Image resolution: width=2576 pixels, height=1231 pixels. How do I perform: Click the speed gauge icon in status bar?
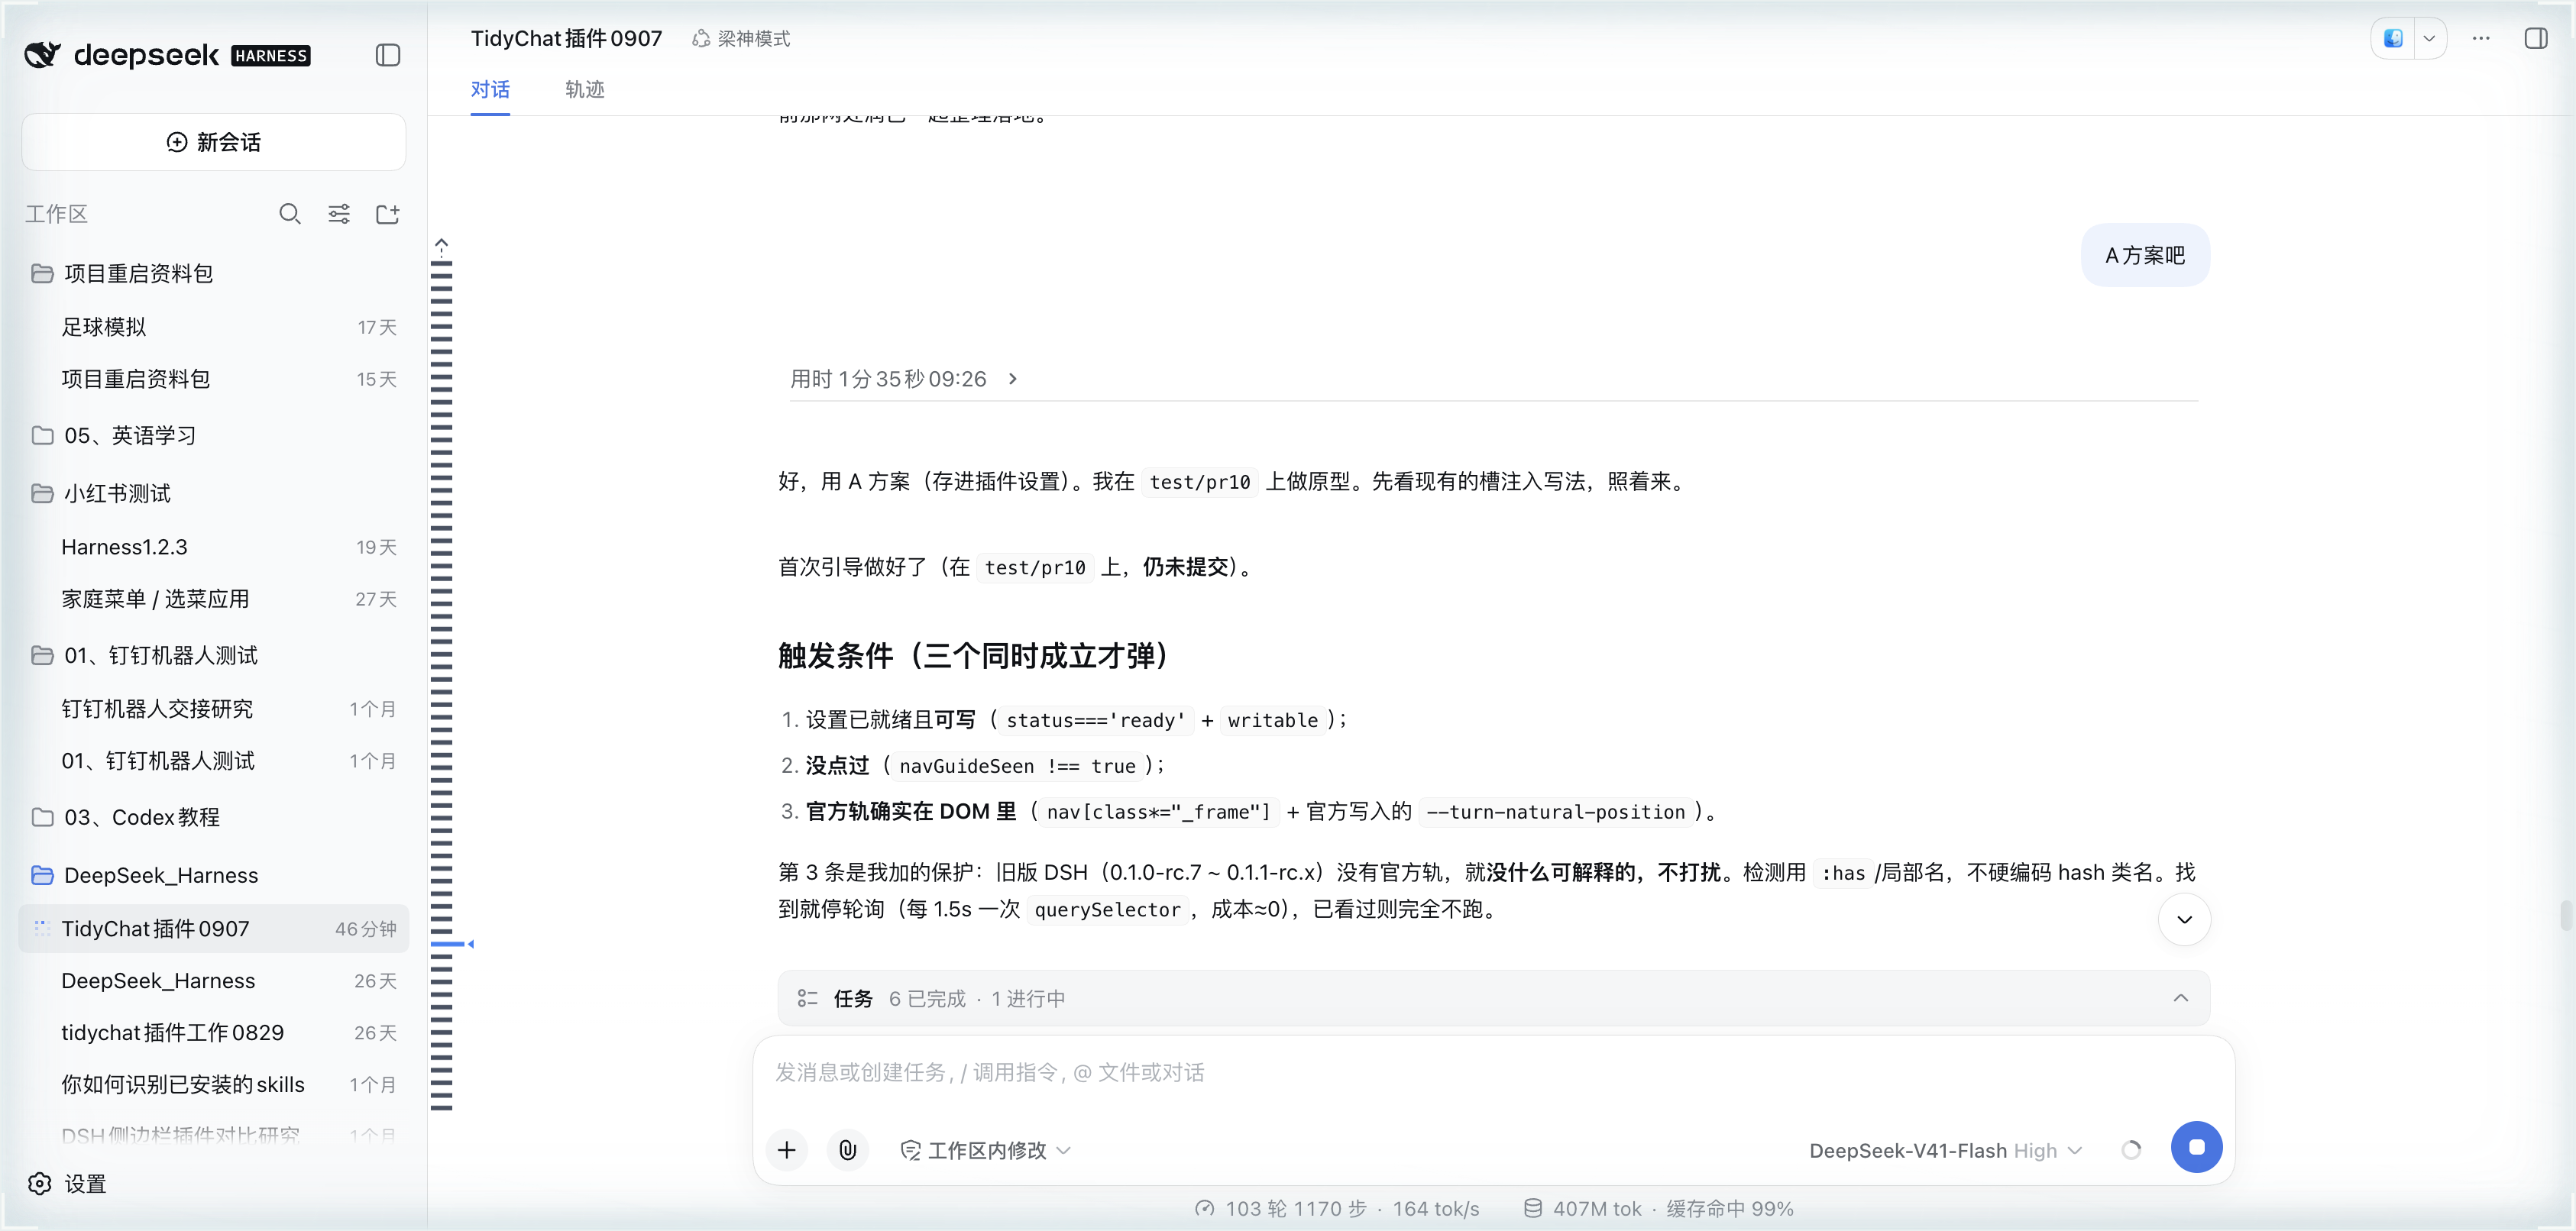pyautogui.click(x=1204, y=1209)
